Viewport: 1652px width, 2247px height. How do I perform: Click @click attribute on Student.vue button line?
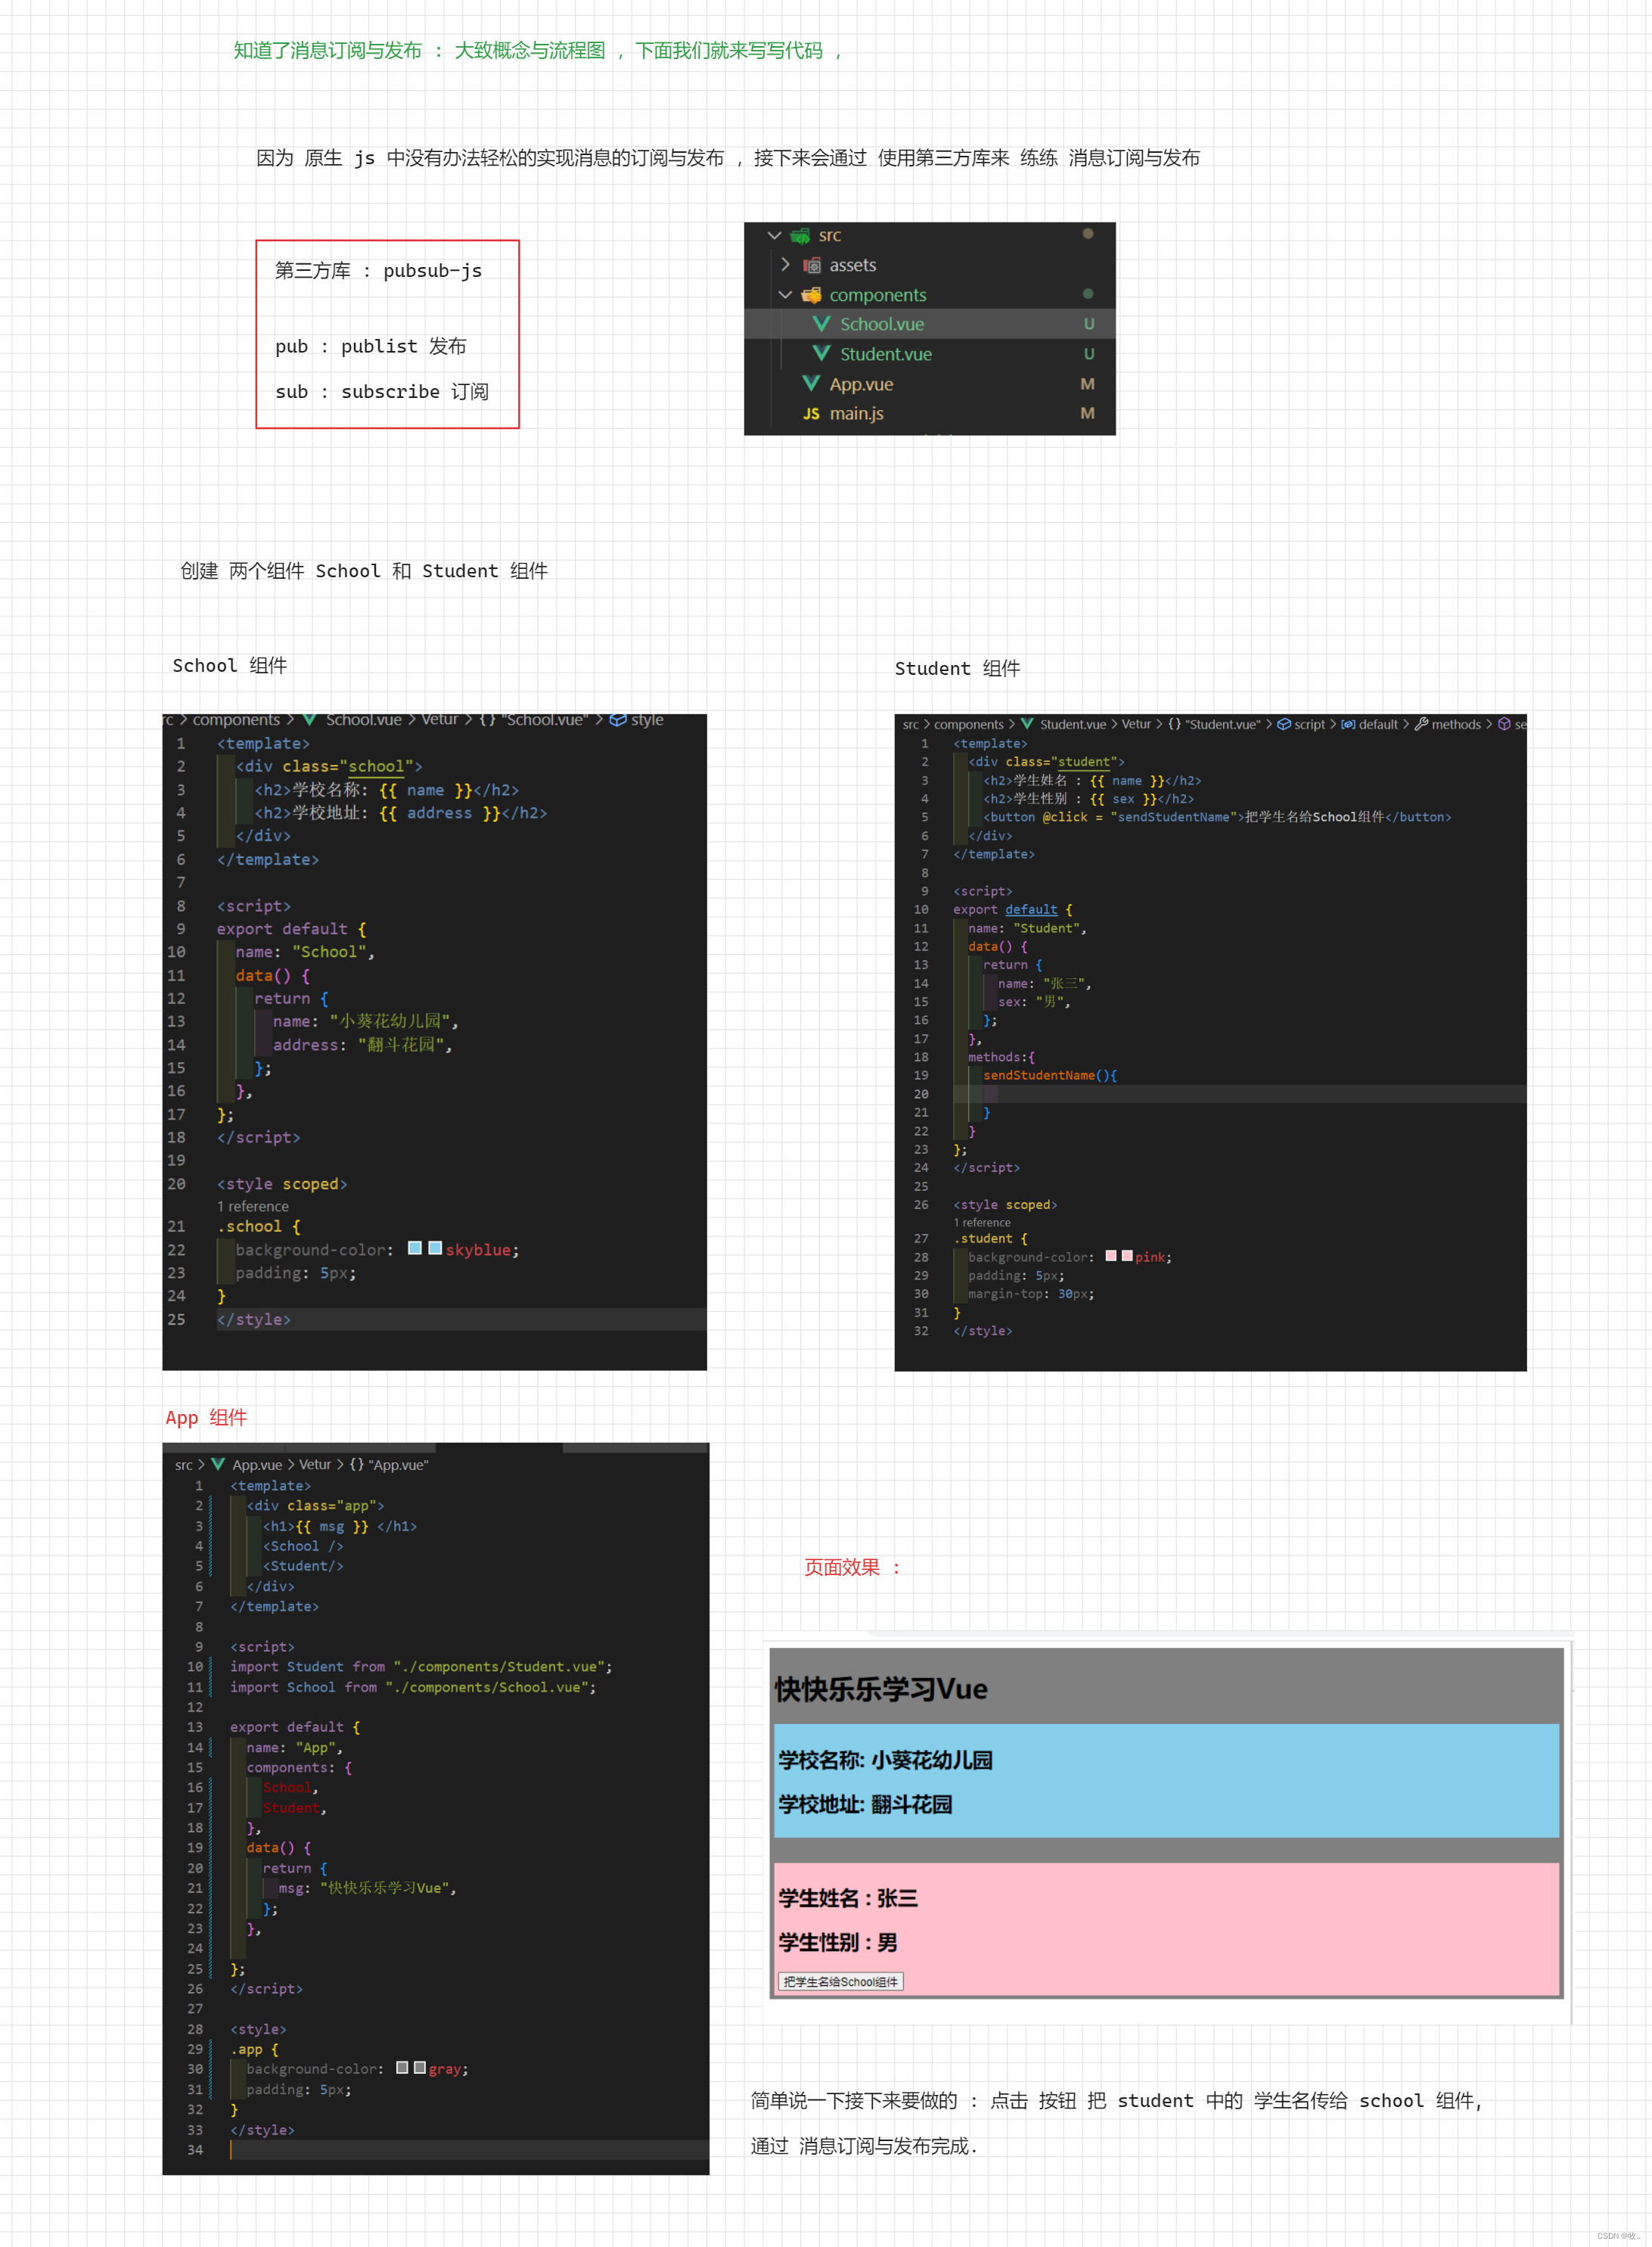click(1065, 818)
